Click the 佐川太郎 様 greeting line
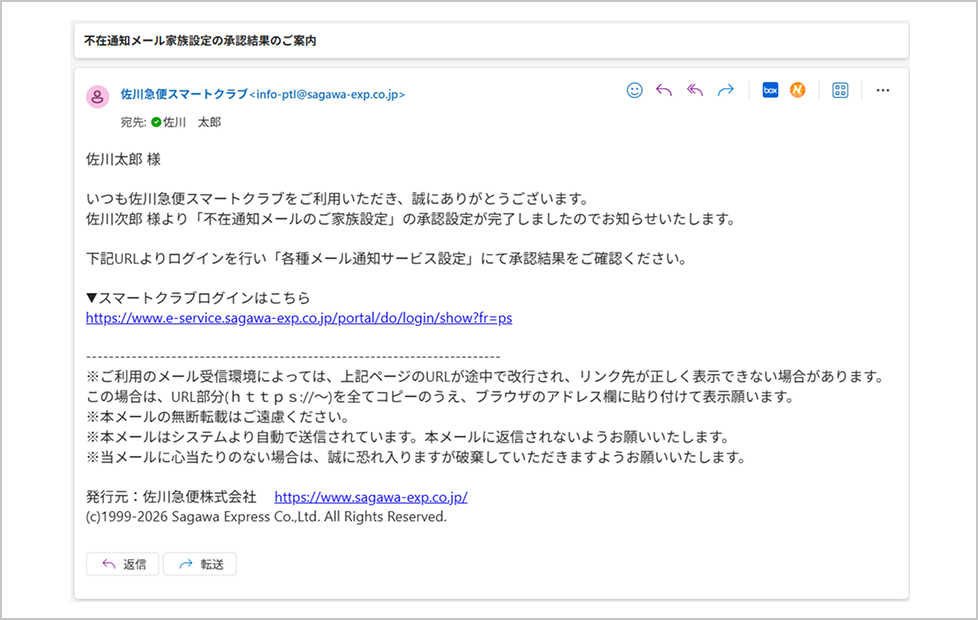This screenshot has width=978, height=620. click(123, 159)
